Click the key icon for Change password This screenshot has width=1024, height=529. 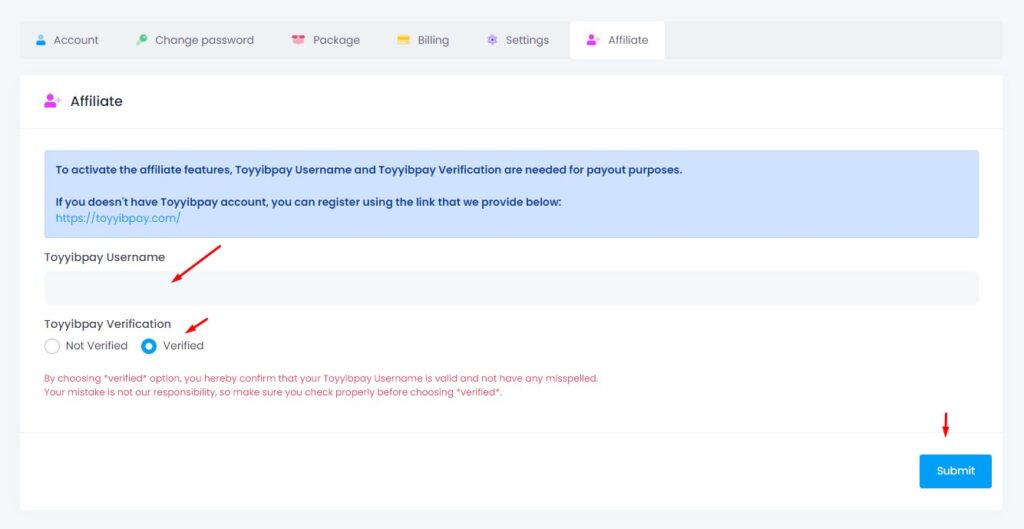coord(142,40)
